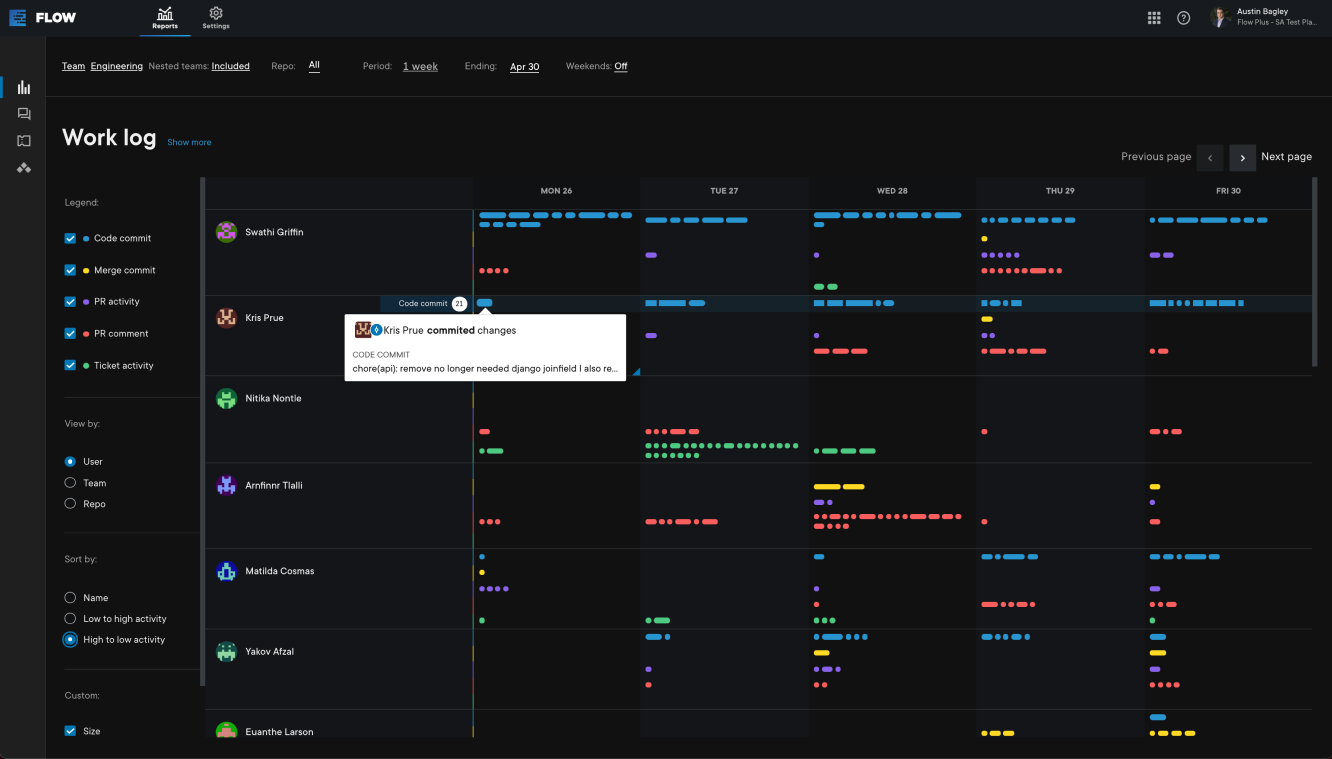Open the Repo All dropdown
The image size is (1332, 759).
(x=314, y=65)
